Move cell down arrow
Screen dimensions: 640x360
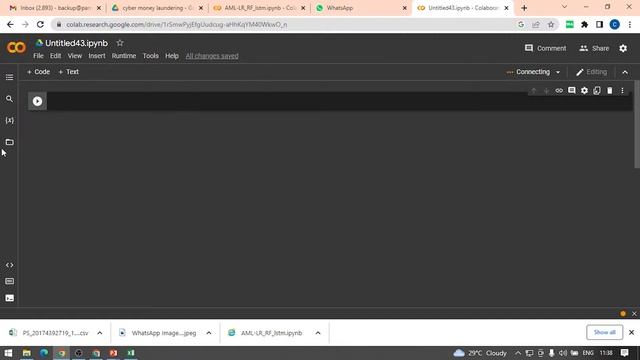coord(546,91)
